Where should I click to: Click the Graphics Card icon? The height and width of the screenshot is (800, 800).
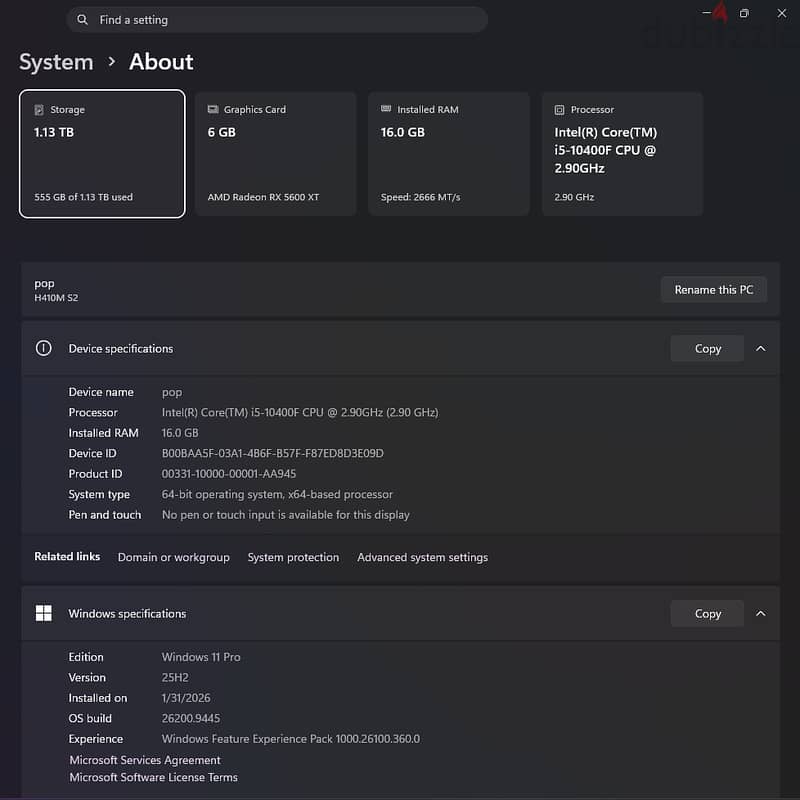click(x=213, y=109)
